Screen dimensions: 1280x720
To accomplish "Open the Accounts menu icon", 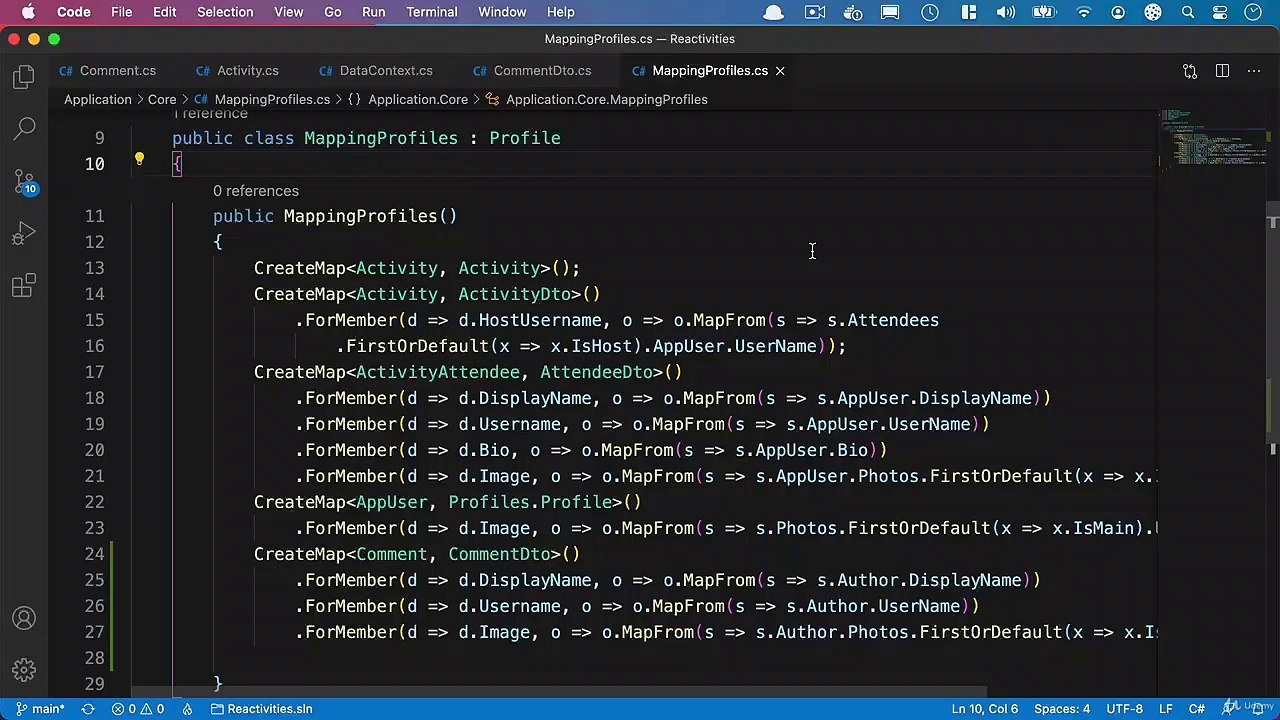I will pyautogui.click(x=24, y=619).
